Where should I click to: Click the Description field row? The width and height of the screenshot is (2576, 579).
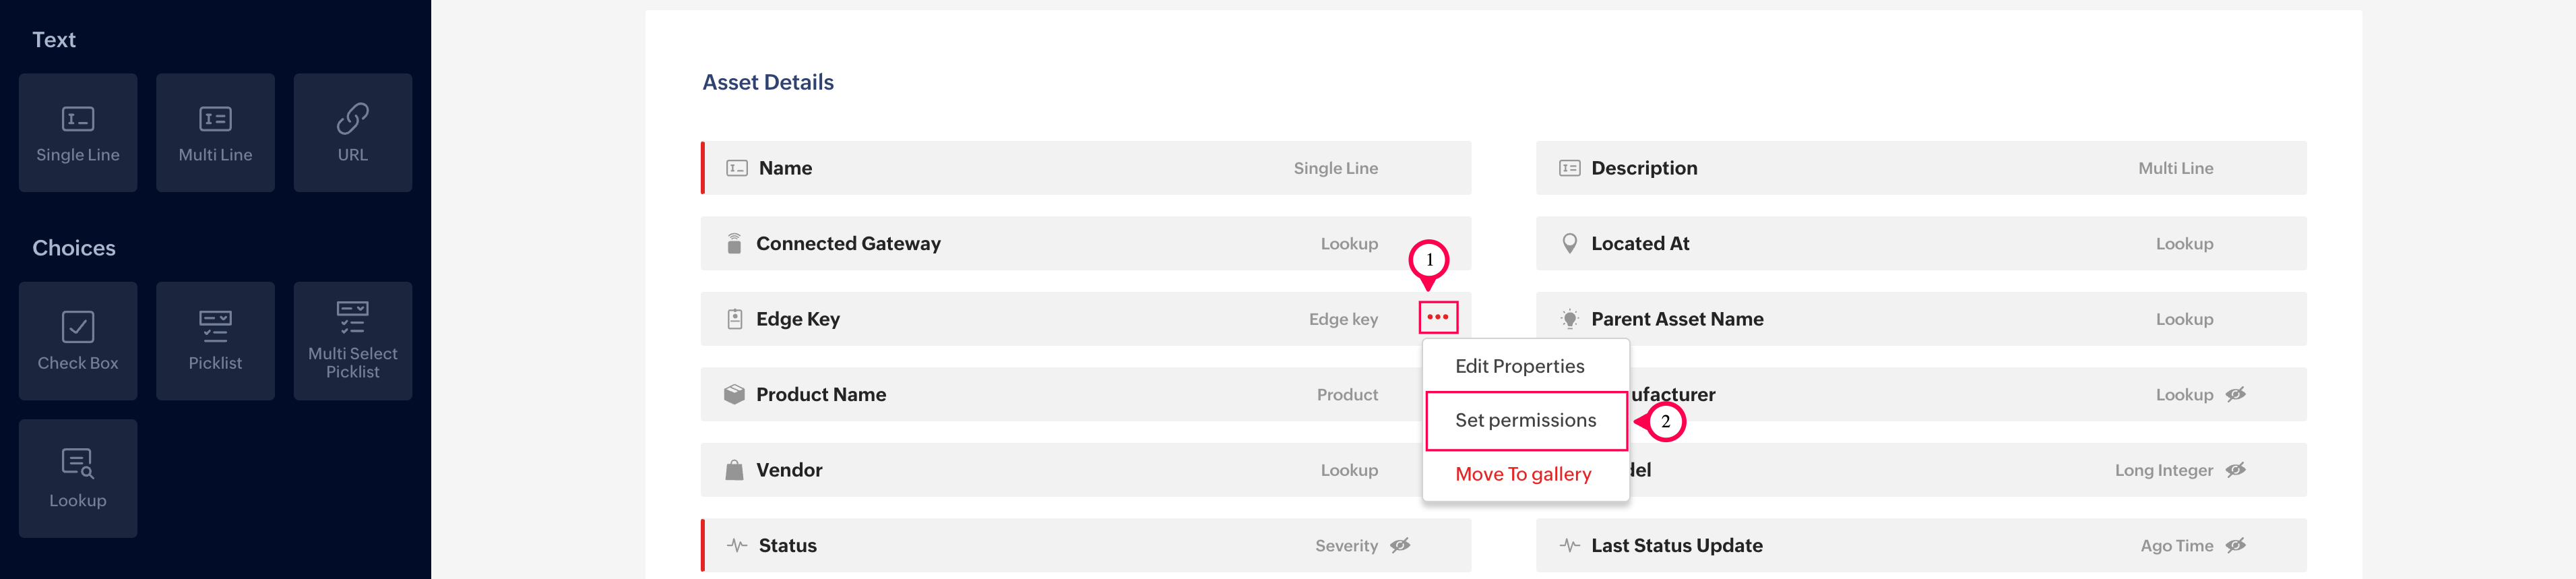[x=1920, y=168]
